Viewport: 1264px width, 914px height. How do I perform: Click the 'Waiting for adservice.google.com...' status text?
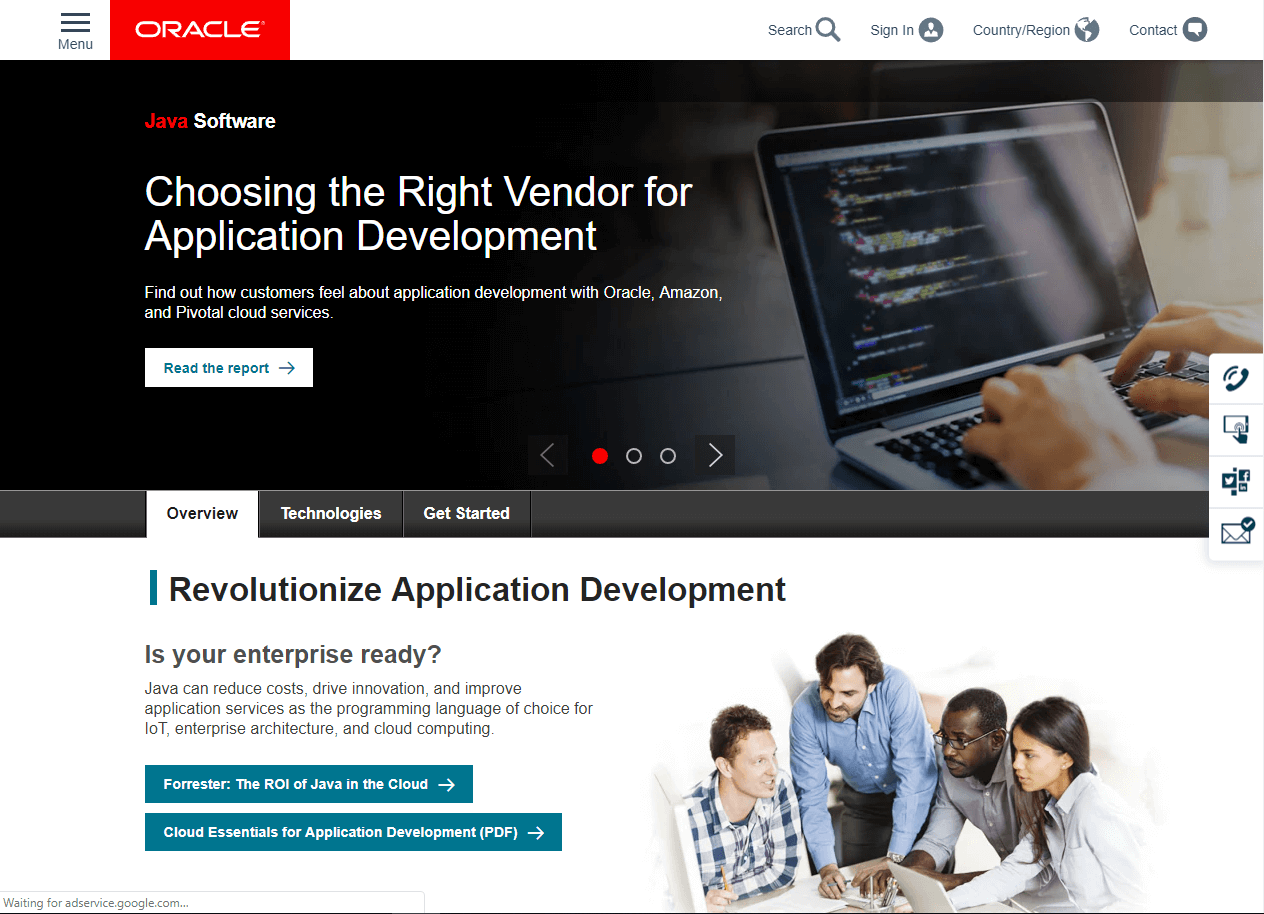point(96,903)
